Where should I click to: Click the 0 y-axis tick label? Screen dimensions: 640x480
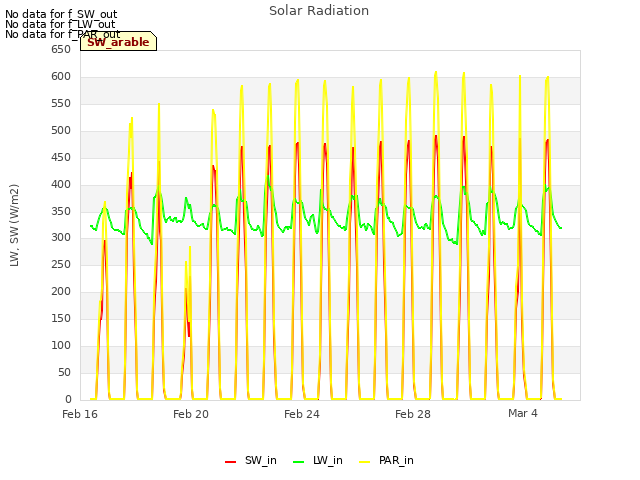point(68,399)
